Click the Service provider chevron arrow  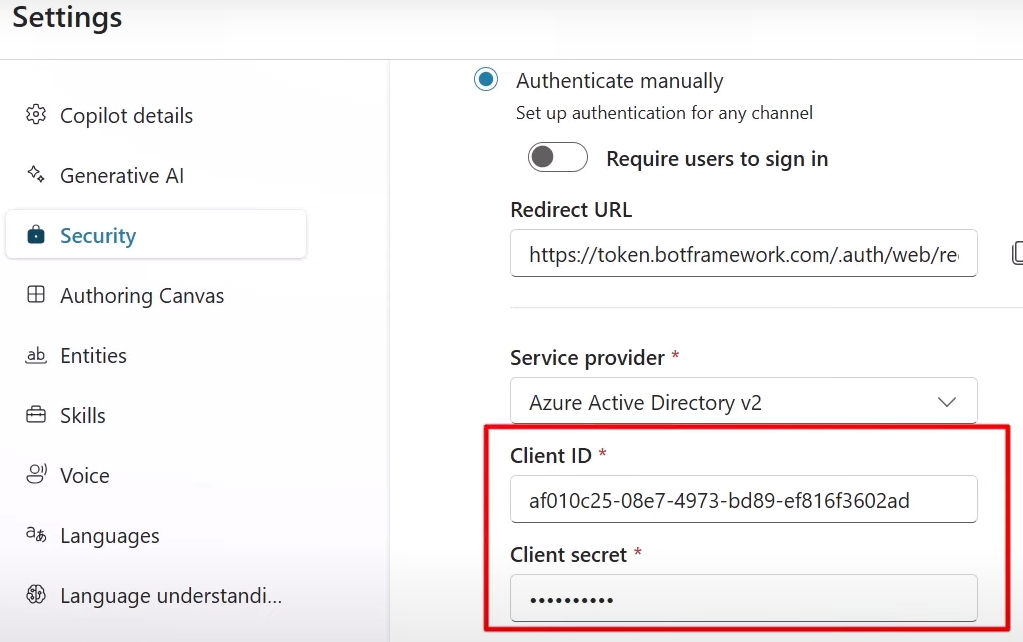click(947, 402)
